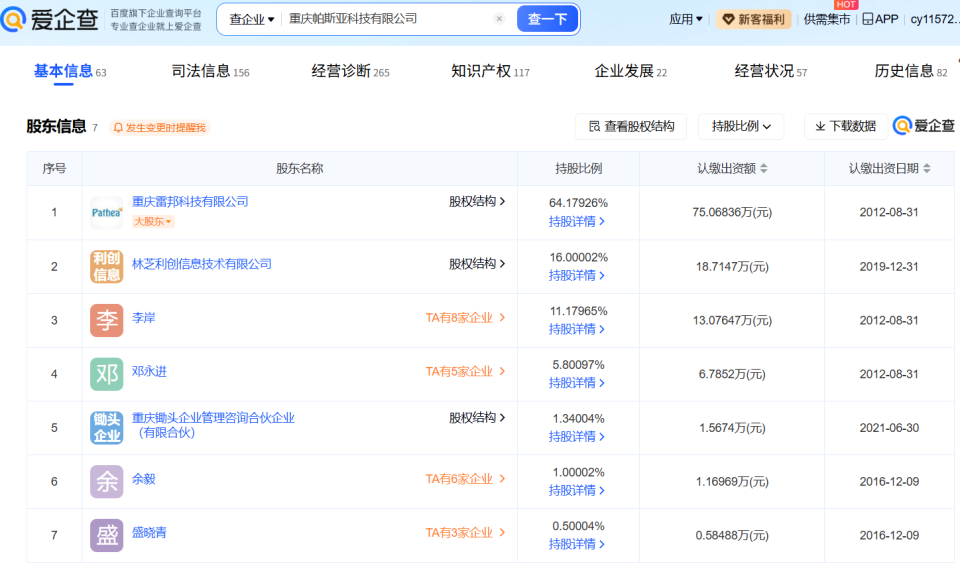This screenshot has height=564, width=960.
Task: Expand TA有6家企业 for 余毅
Action: click(465, 479)
